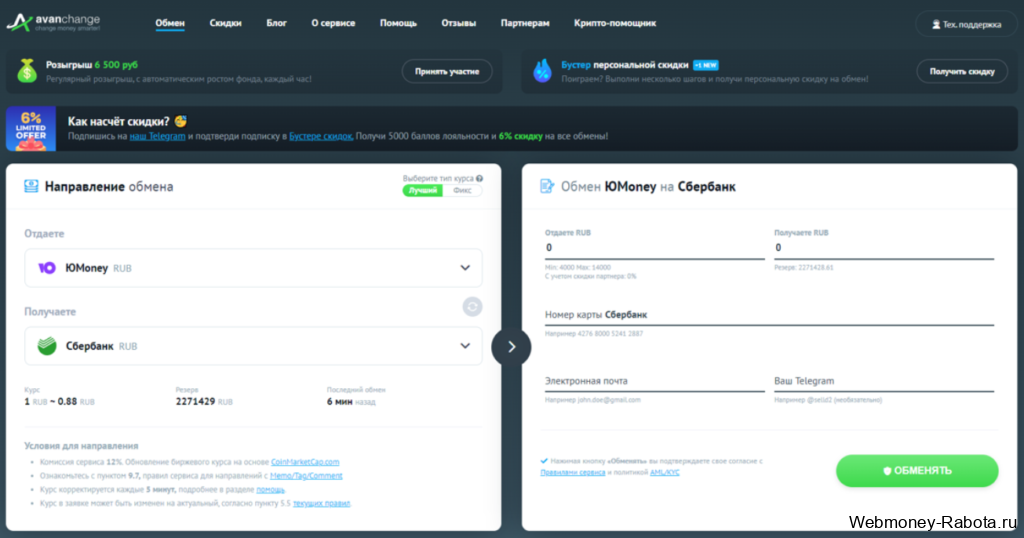
Task: Open the текущих правил link
Action: pos(321,503)
